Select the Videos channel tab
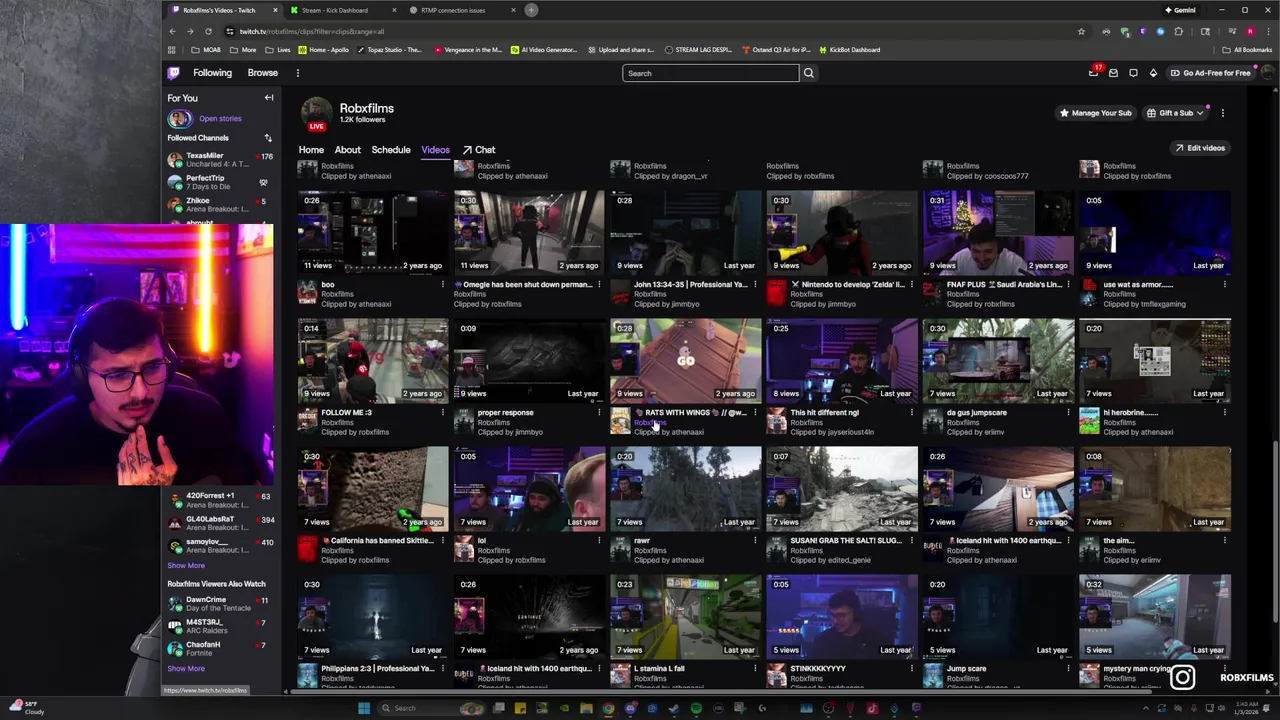Viewport: 1280px width, 720px height. click(x=435, y=150)
